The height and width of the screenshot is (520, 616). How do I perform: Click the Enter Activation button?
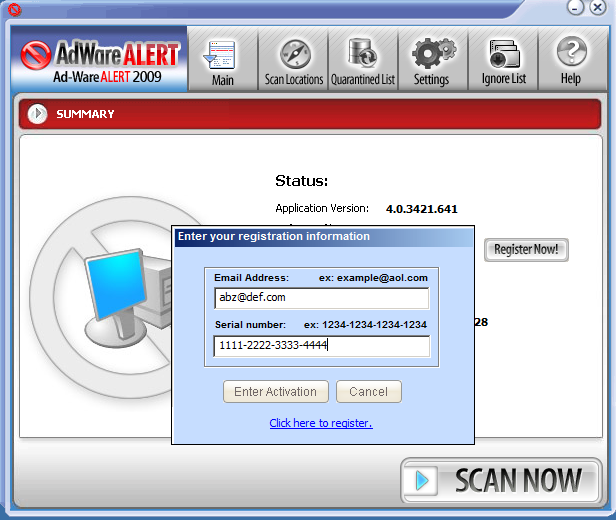[275, 392]
